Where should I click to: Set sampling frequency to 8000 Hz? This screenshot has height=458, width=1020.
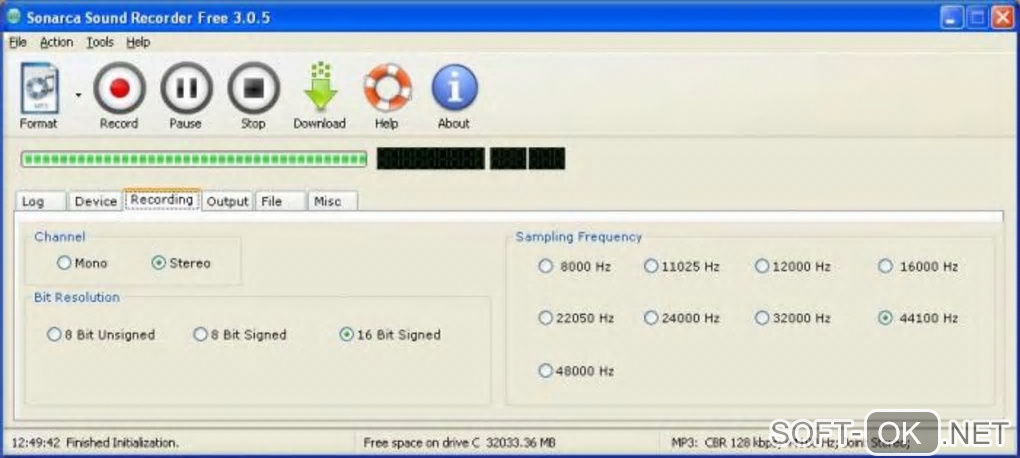click(575, 266)
